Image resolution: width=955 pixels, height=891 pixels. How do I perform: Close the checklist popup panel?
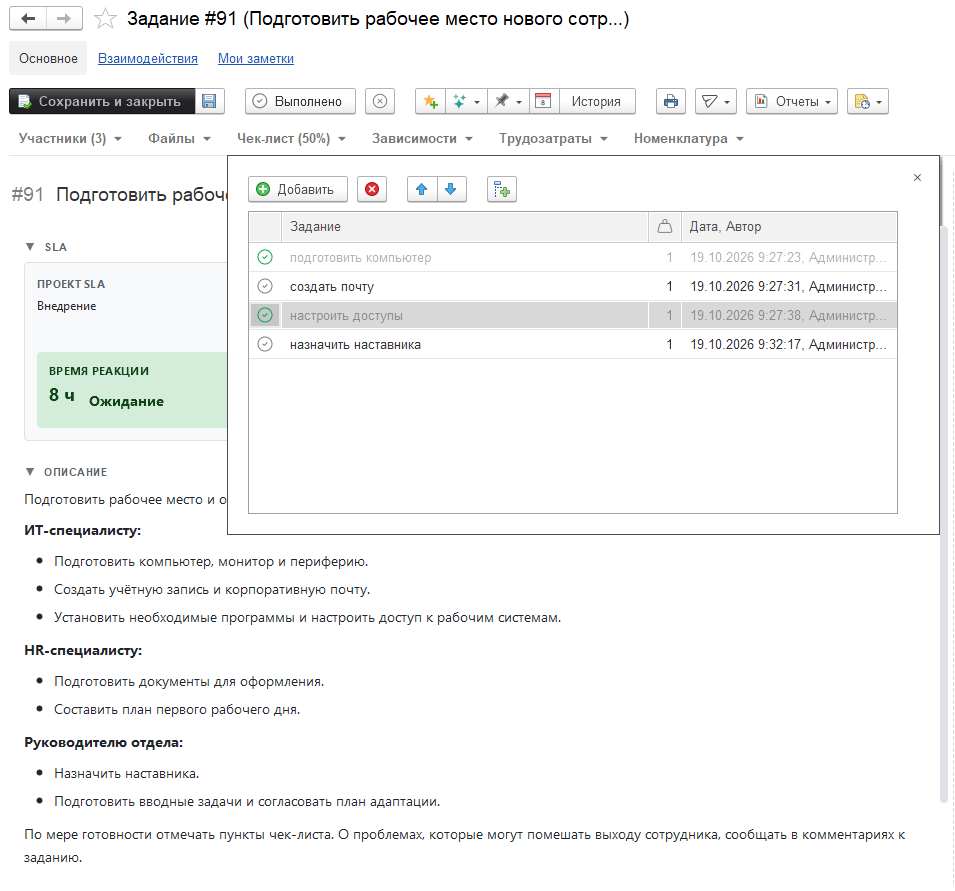pyautogui.click(x=917, y=177)
